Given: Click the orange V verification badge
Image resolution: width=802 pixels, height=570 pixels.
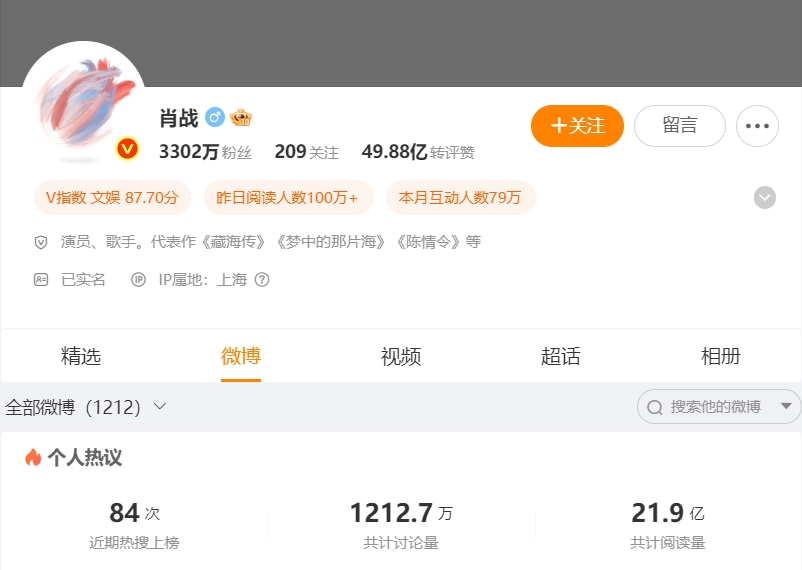Looking at the screenshot, I should 127,149.
